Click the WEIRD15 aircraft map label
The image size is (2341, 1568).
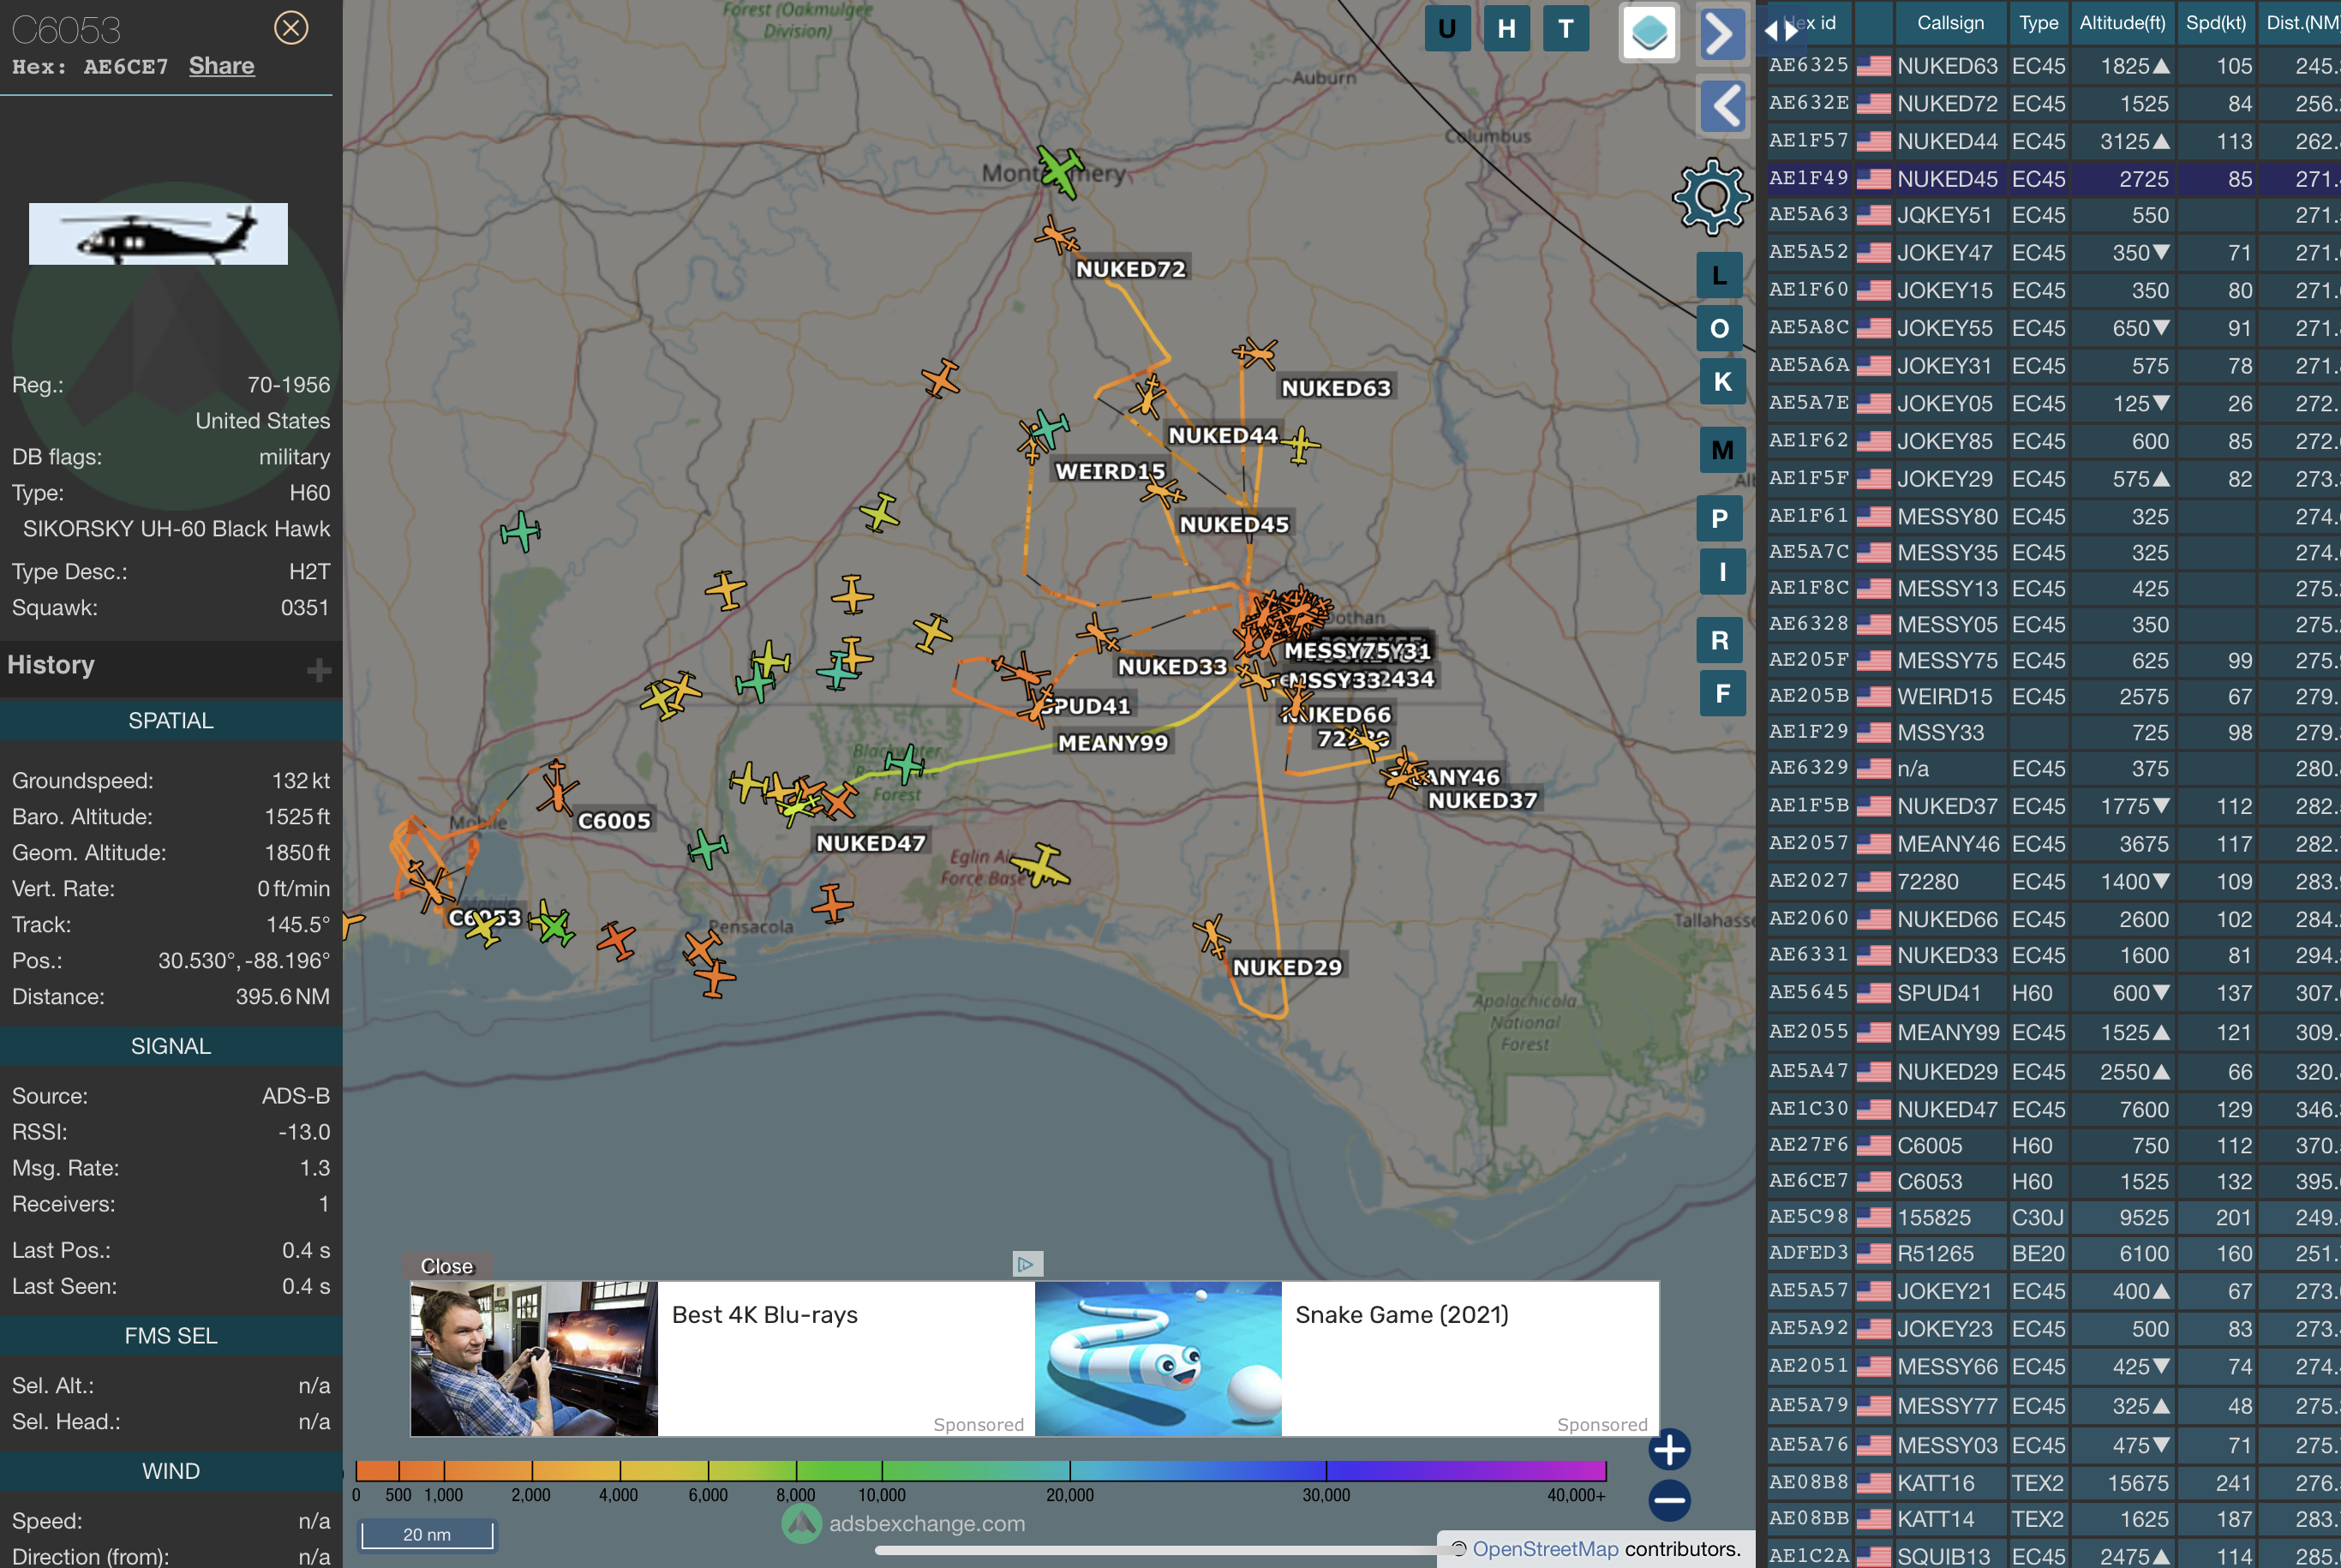tap(1110, 471)
